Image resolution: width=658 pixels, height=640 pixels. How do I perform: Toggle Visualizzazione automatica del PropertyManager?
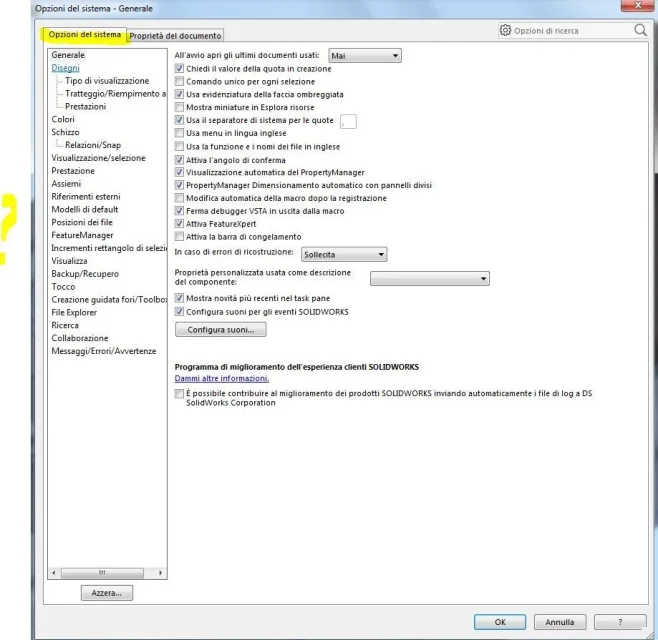tap(179, 172)
